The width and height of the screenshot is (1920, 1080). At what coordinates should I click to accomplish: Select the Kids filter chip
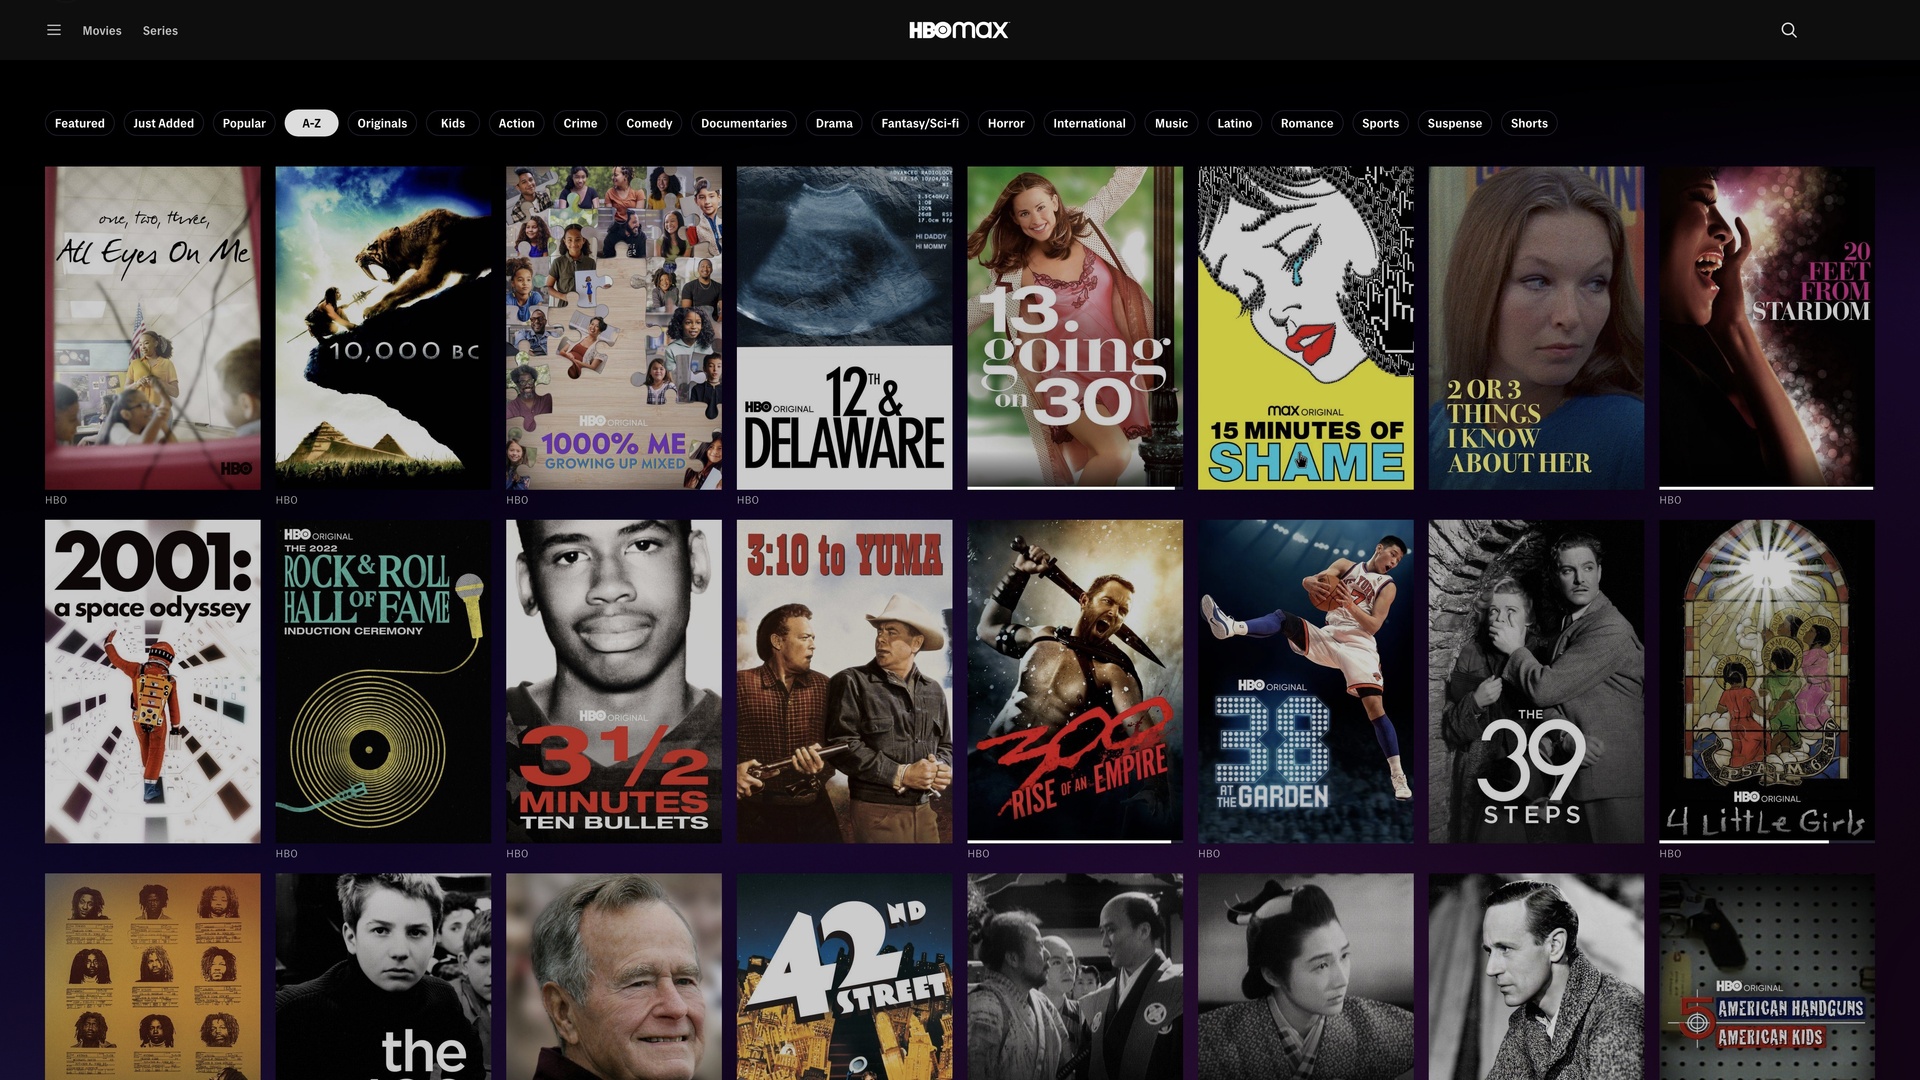tap(453, 123)
